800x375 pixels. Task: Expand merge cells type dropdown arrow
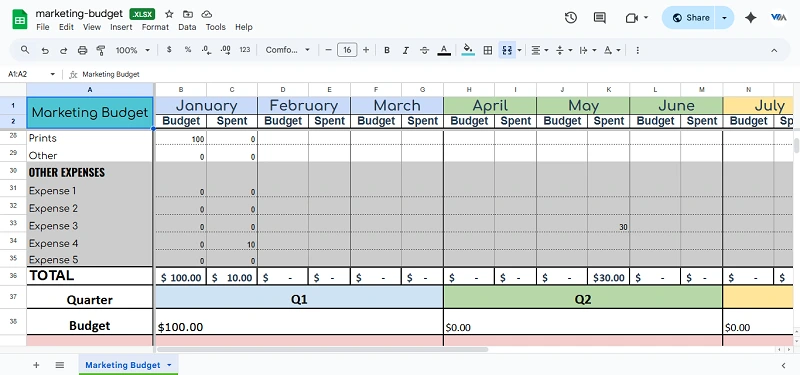(519, 50)
